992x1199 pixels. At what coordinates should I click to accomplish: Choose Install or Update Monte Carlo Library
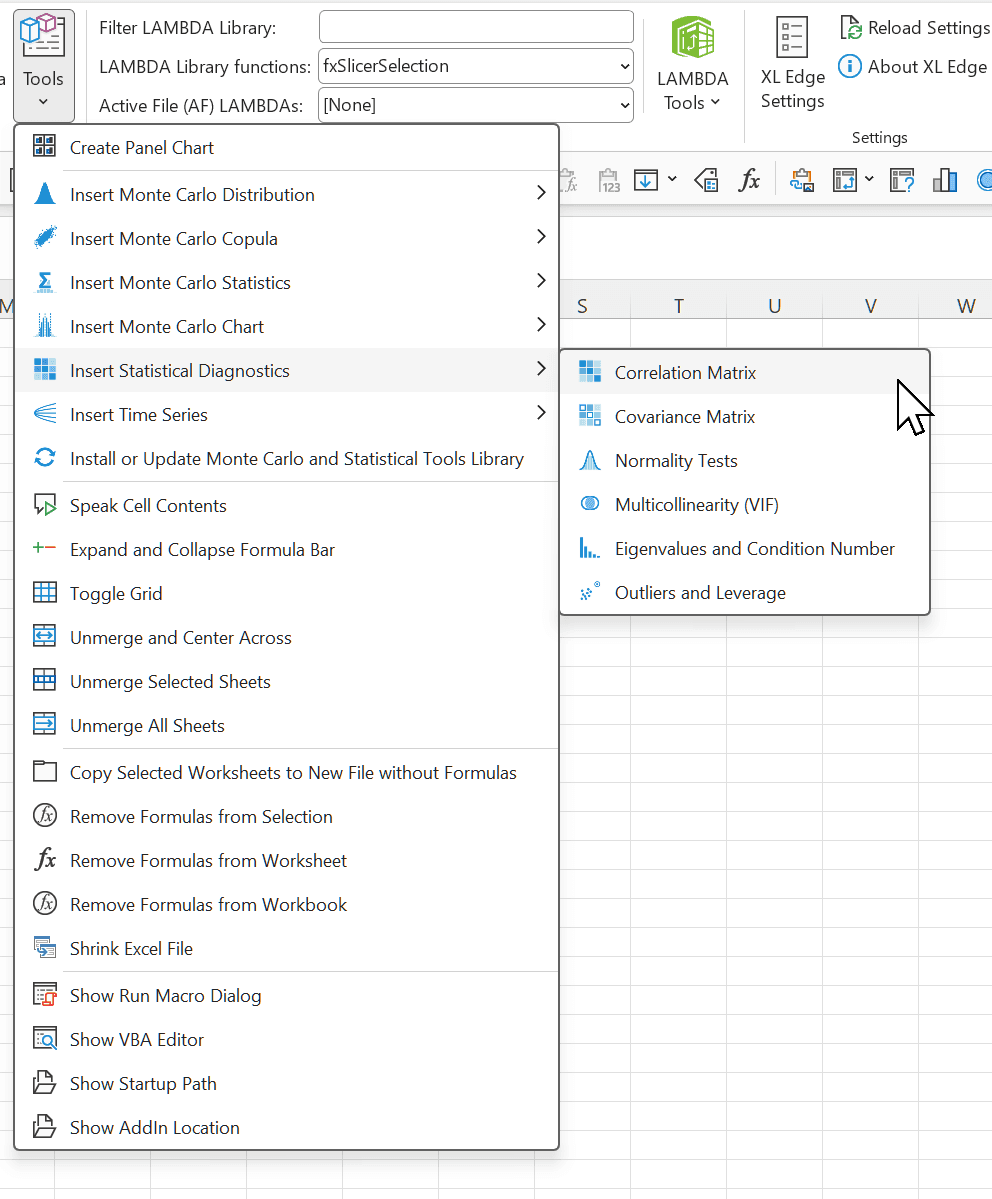(x=287, y=458)
